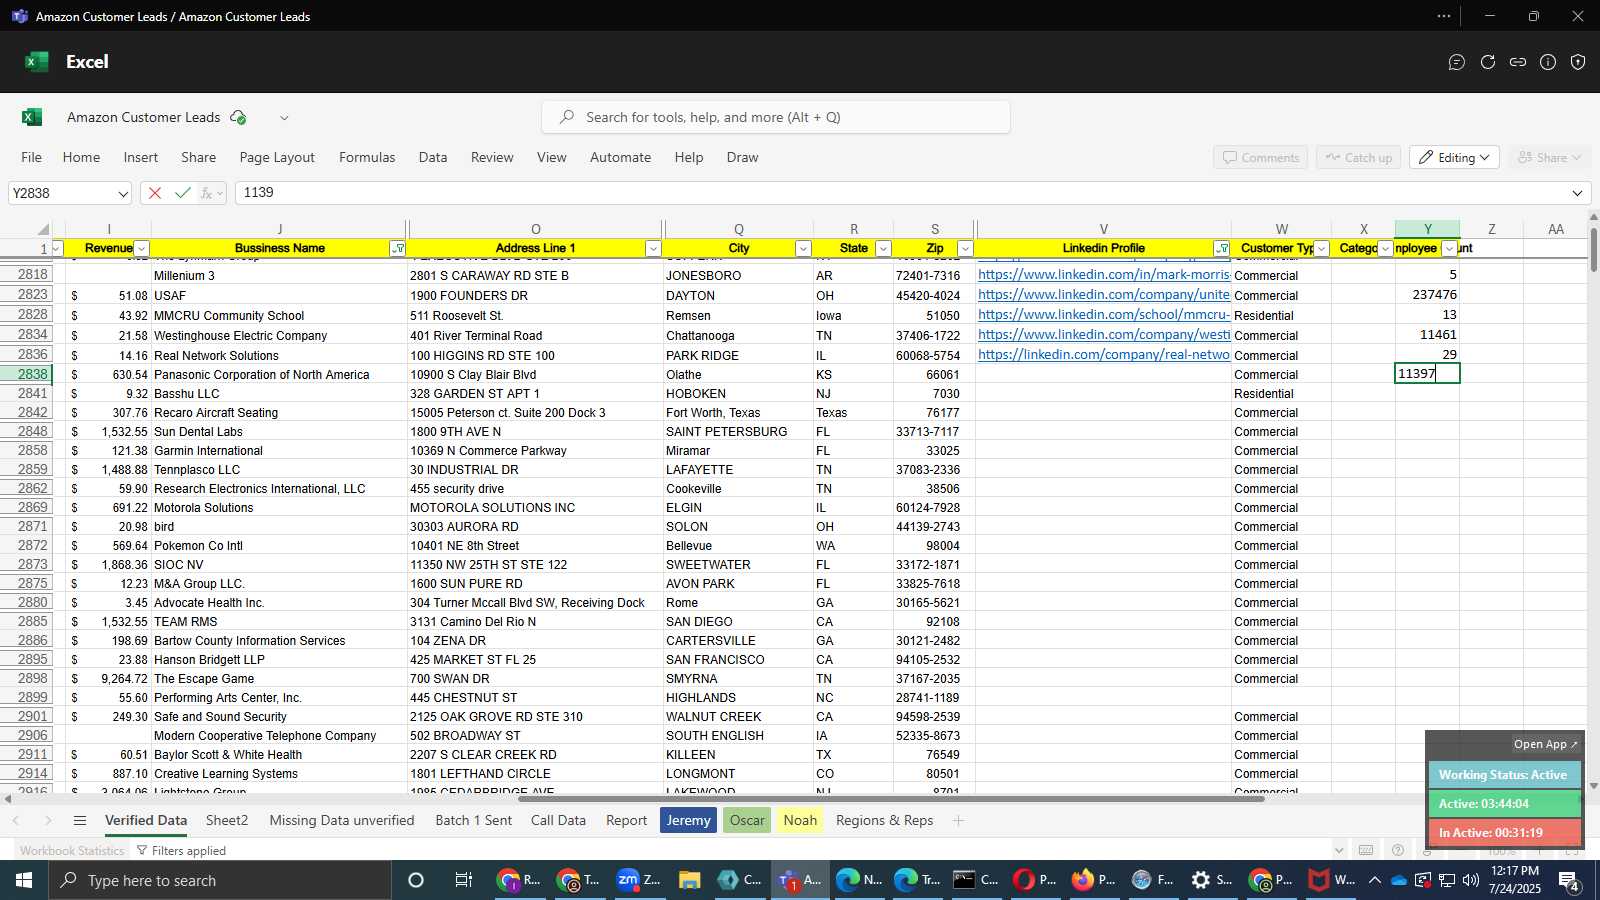Open the comments pane icon in the header
Screen dimensions: 1600x900
pos(1457,62)
